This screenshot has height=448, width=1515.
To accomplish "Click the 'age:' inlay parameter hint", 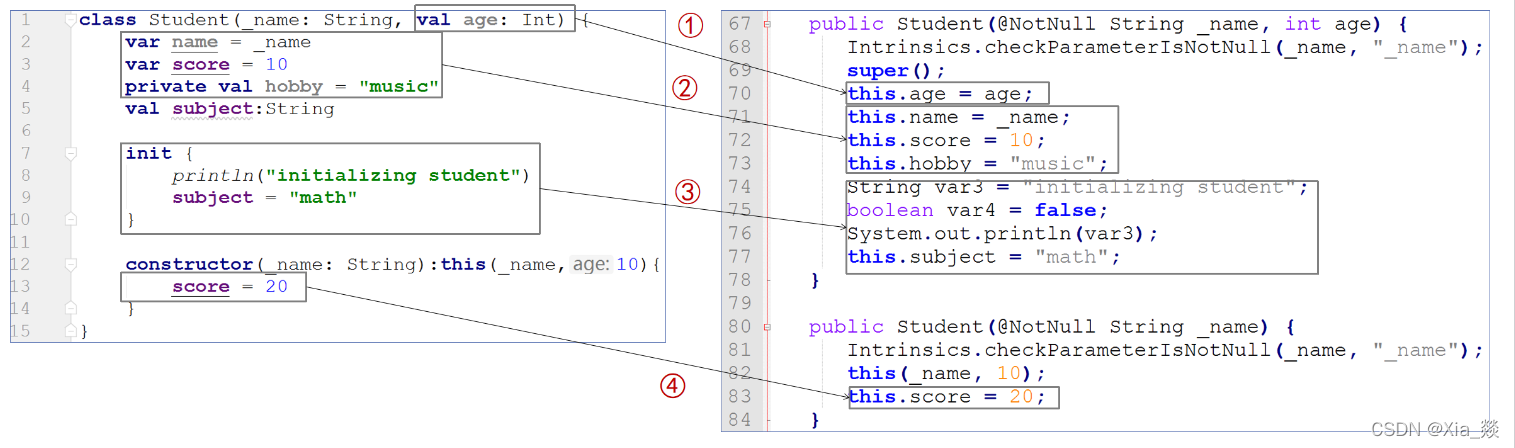I will click(591, 265).
